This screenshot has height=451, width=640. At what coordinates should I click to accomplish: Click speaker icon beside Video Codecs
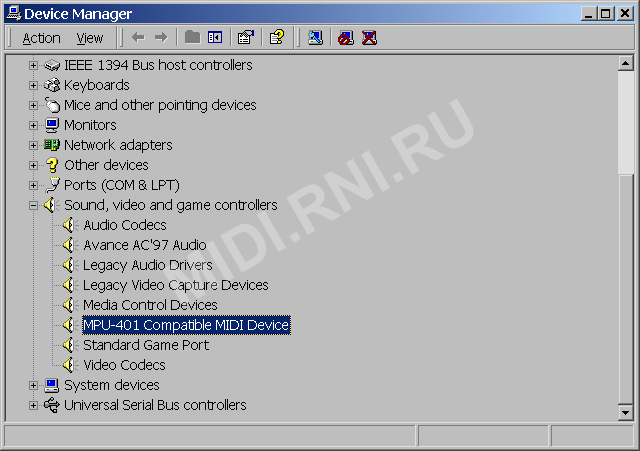click(x=71, y=365)
